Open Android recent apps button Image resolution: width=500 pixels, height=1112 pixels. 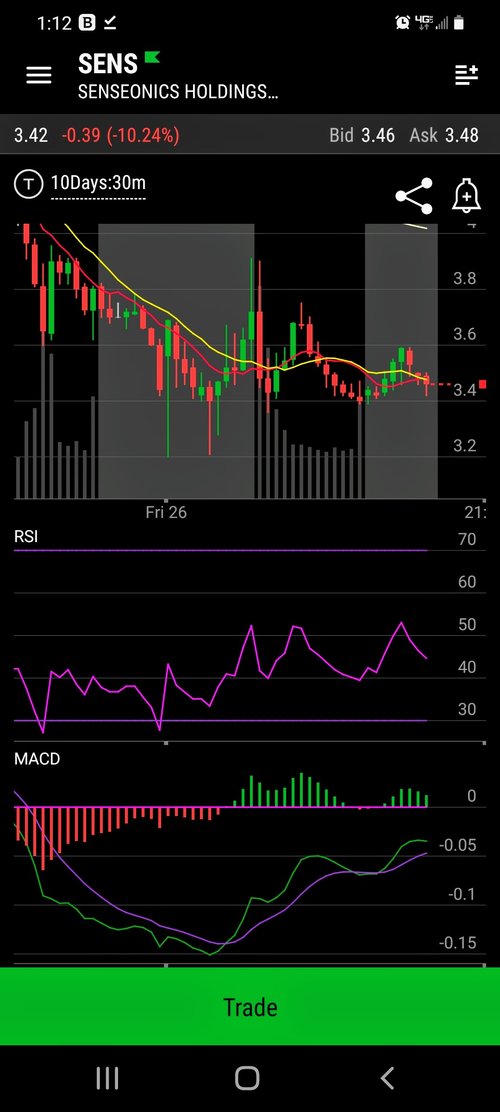point(107,1079)
